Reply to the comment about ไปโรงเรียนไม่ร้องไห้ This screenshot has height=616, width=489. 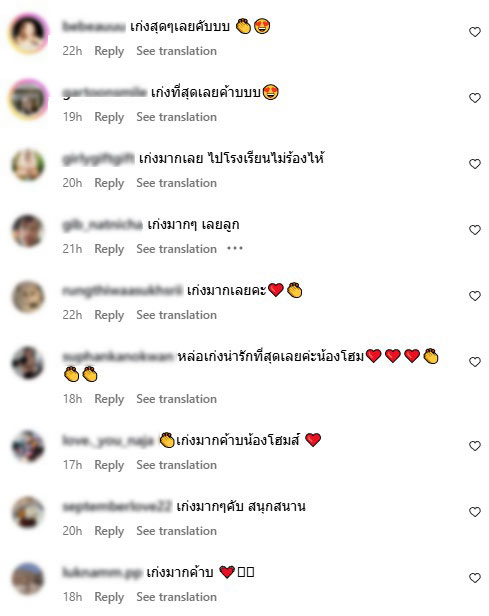click(x=109, y=183)
